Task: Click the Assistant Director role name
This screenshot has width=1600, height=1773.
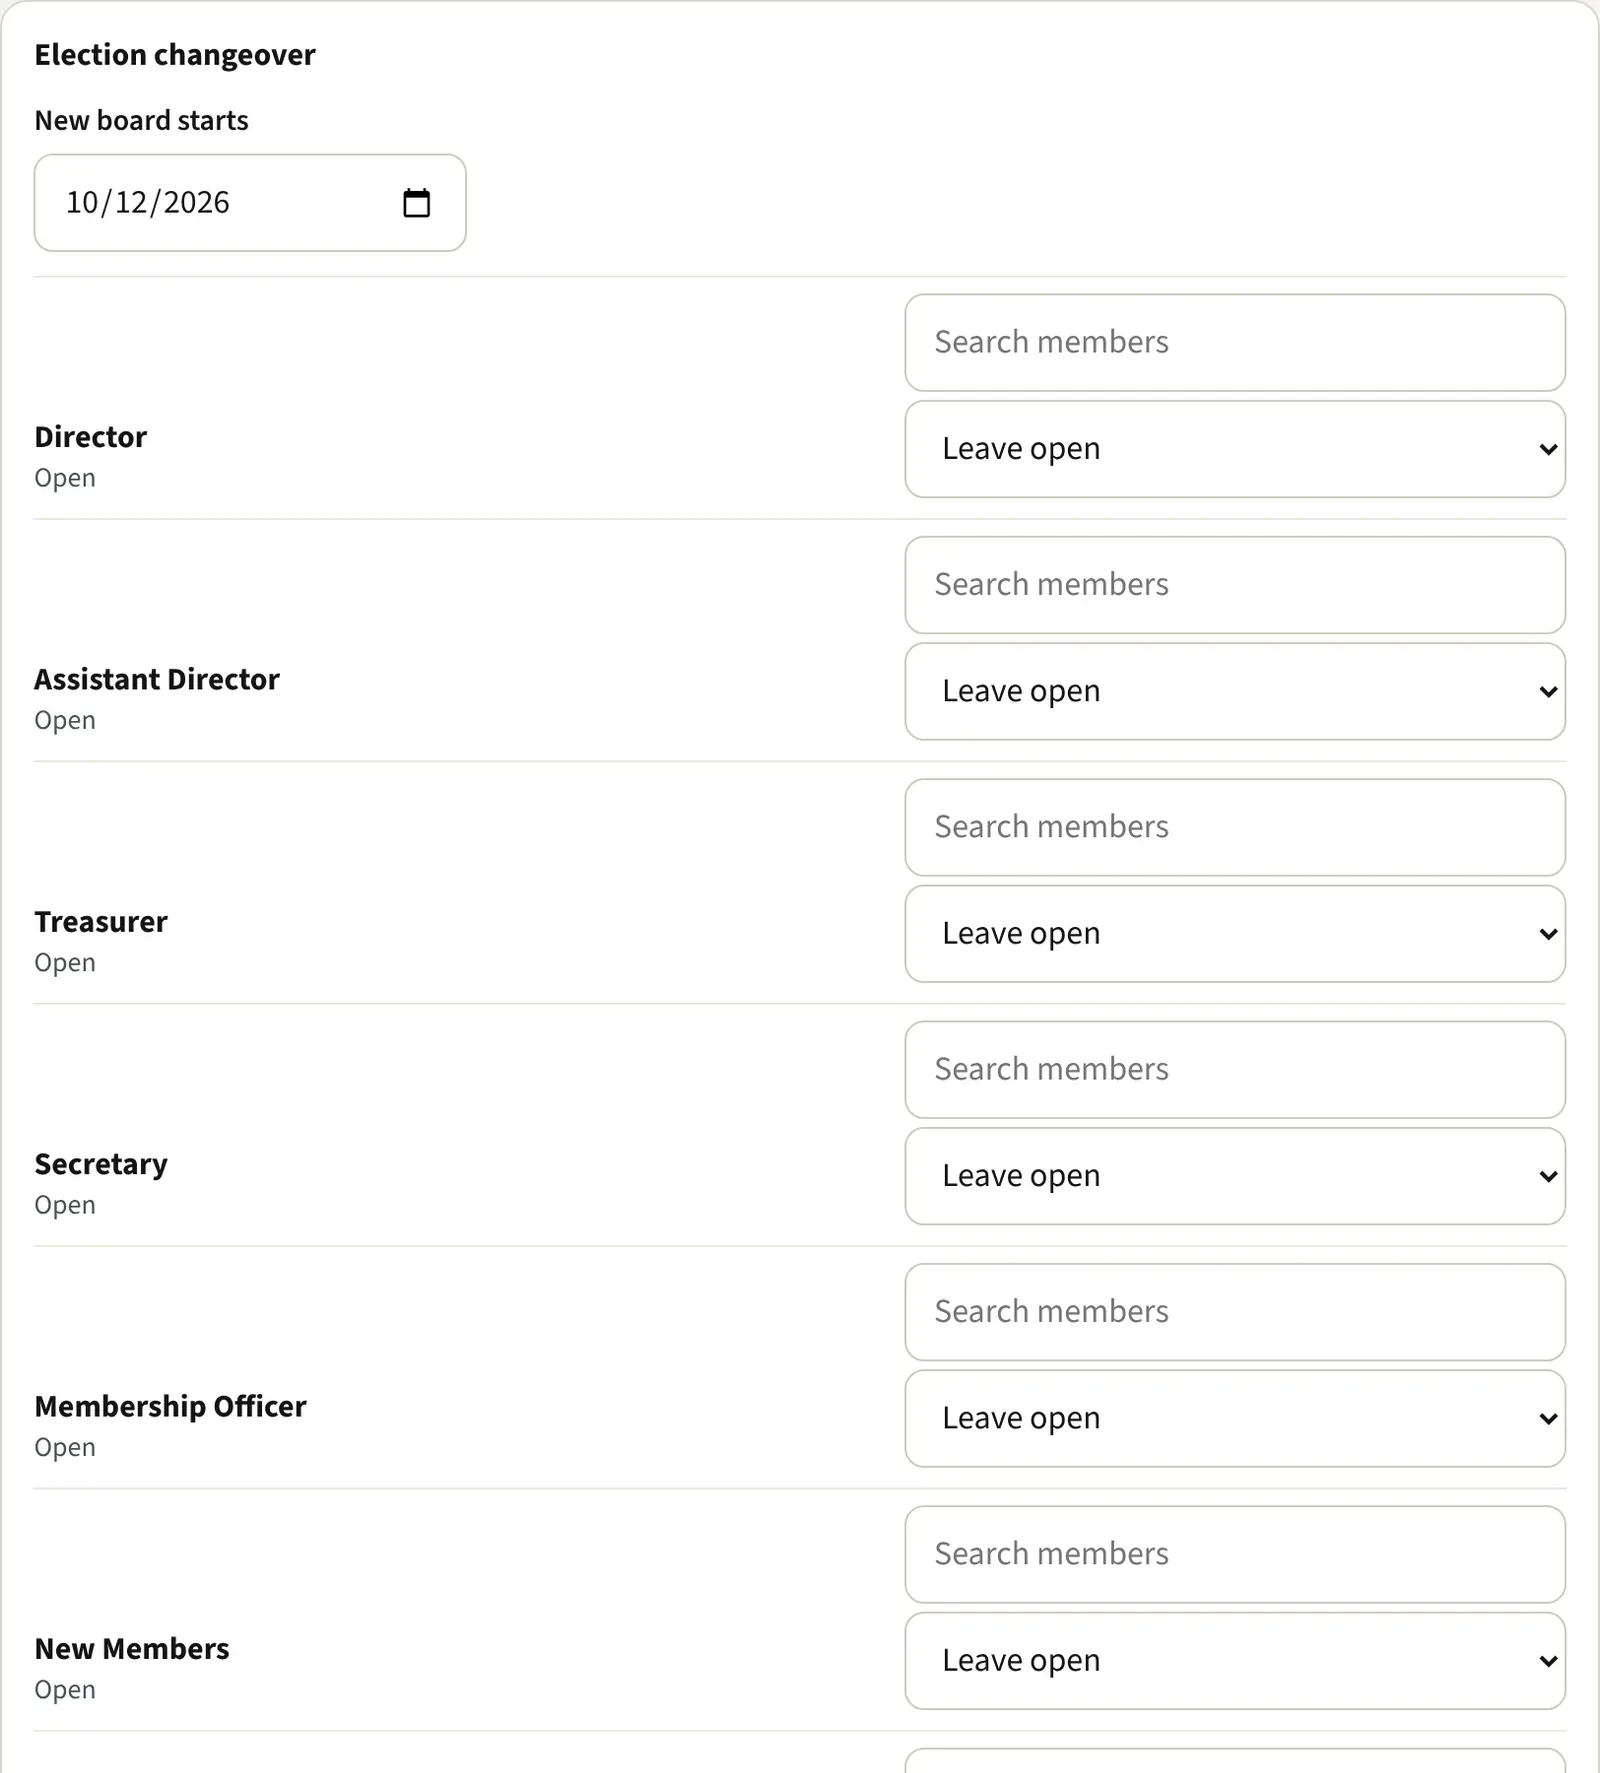Action: 157,679
